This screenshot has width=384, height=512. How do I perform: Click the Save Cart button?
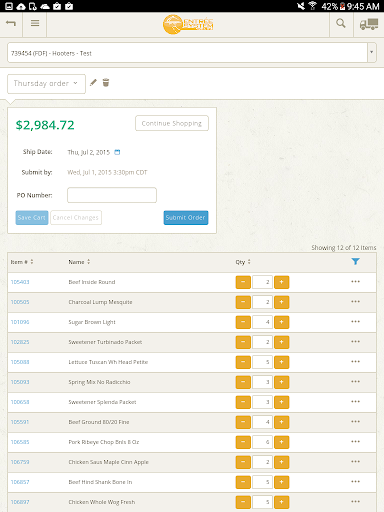click(x=32, y=218)
